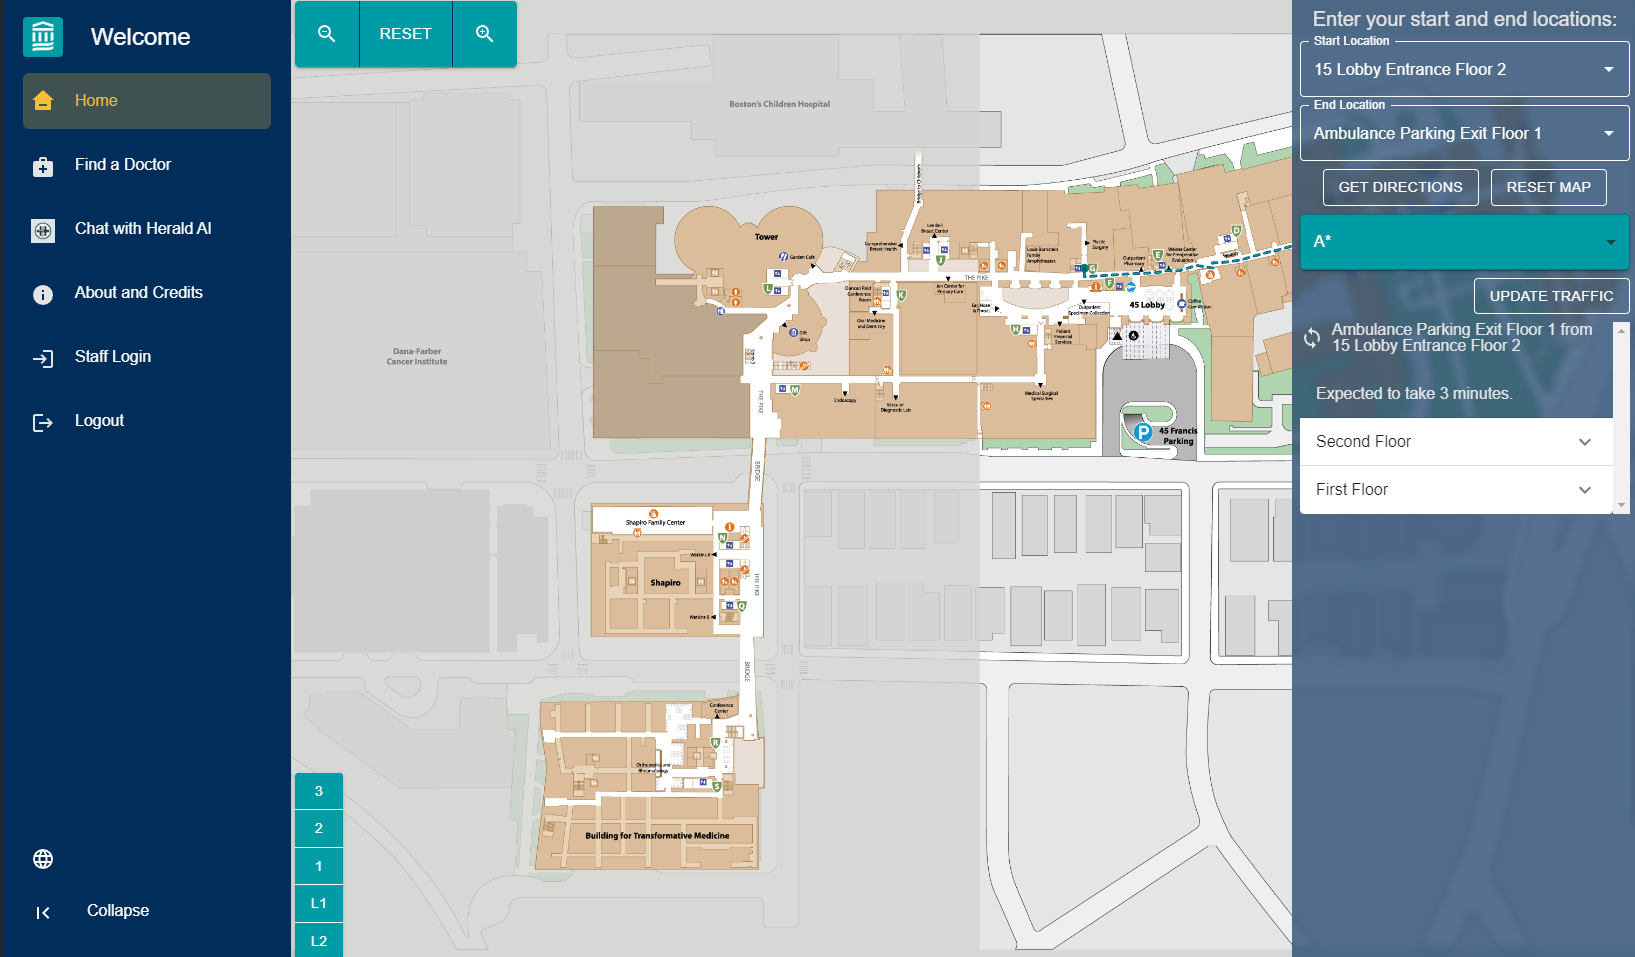Switch map to floor L1

319,903
